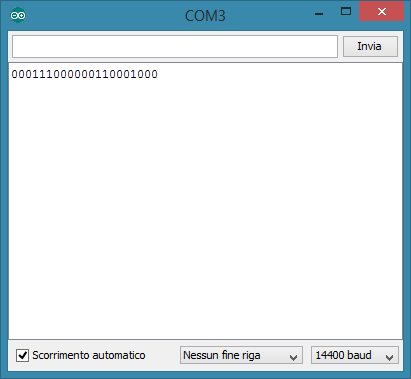Screen dimensions: 411x379
Task: Click the binary output line 000111000000110001000
Action: pos(84,74)
